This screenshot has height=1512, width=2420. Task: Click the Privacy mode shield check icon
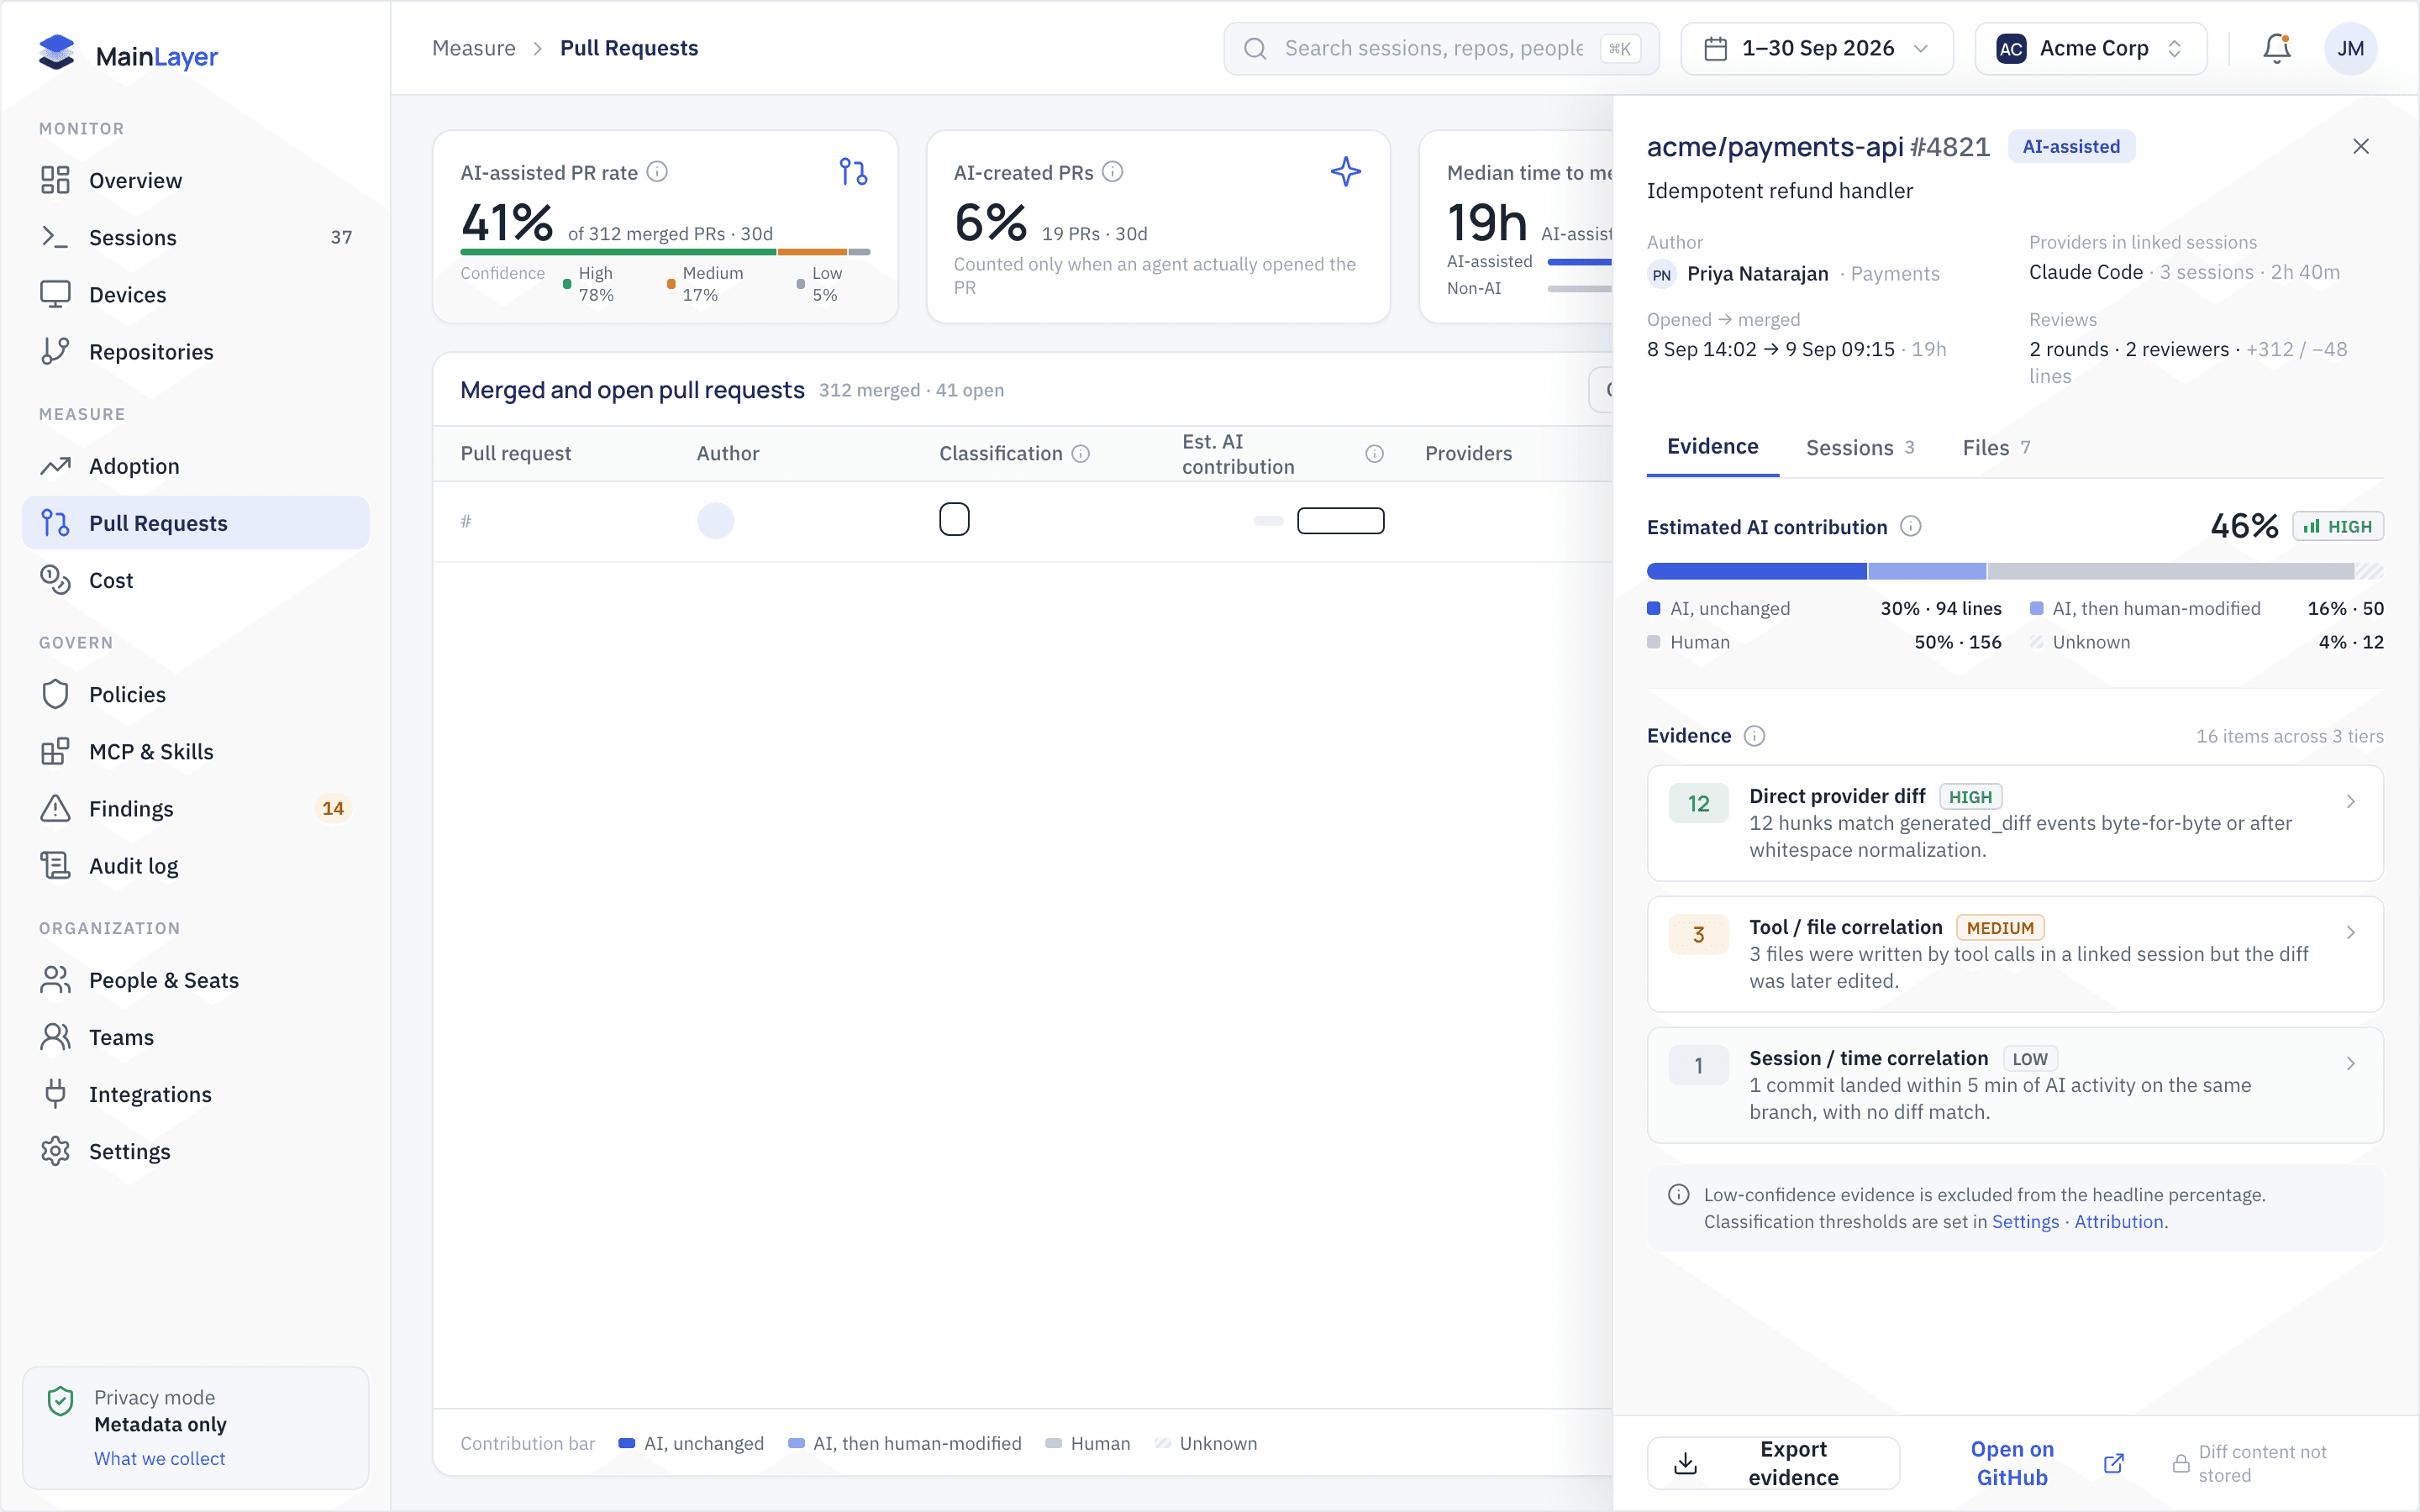click(x=61, y=1401)
